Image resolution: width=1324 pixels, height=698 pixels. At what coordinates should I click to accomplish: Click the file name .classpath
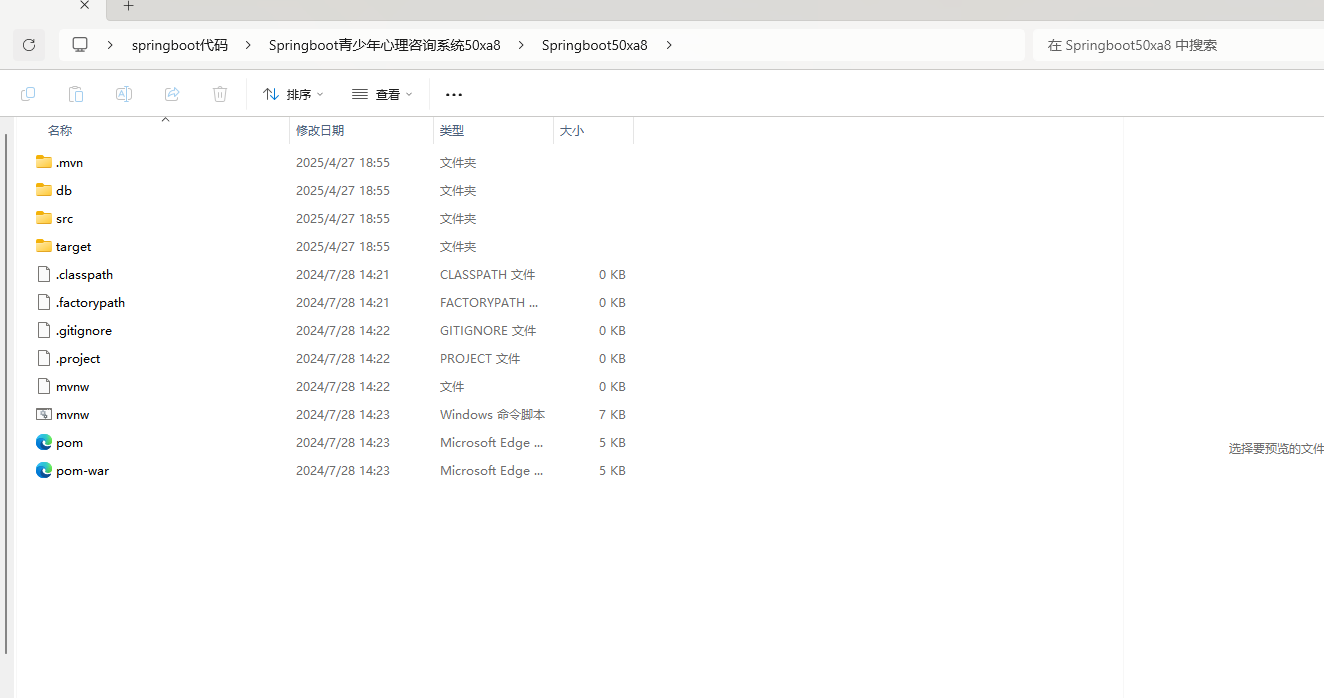tap(84, 275)
